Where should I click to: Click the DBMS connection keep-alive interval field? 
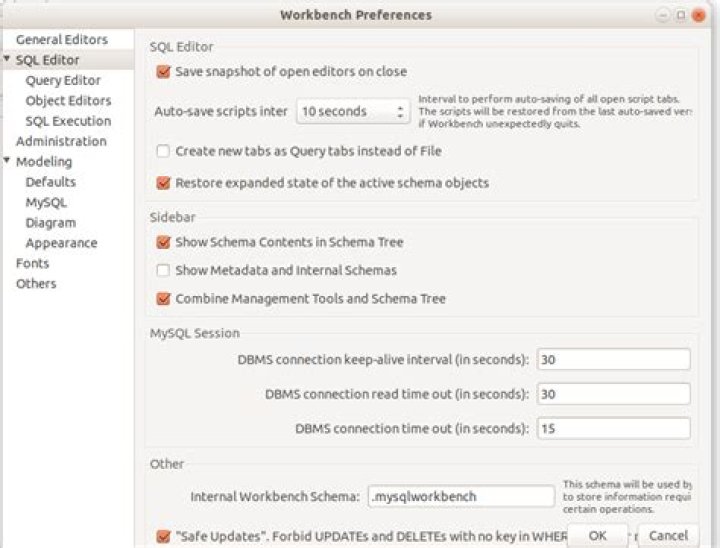click(613, 359)
